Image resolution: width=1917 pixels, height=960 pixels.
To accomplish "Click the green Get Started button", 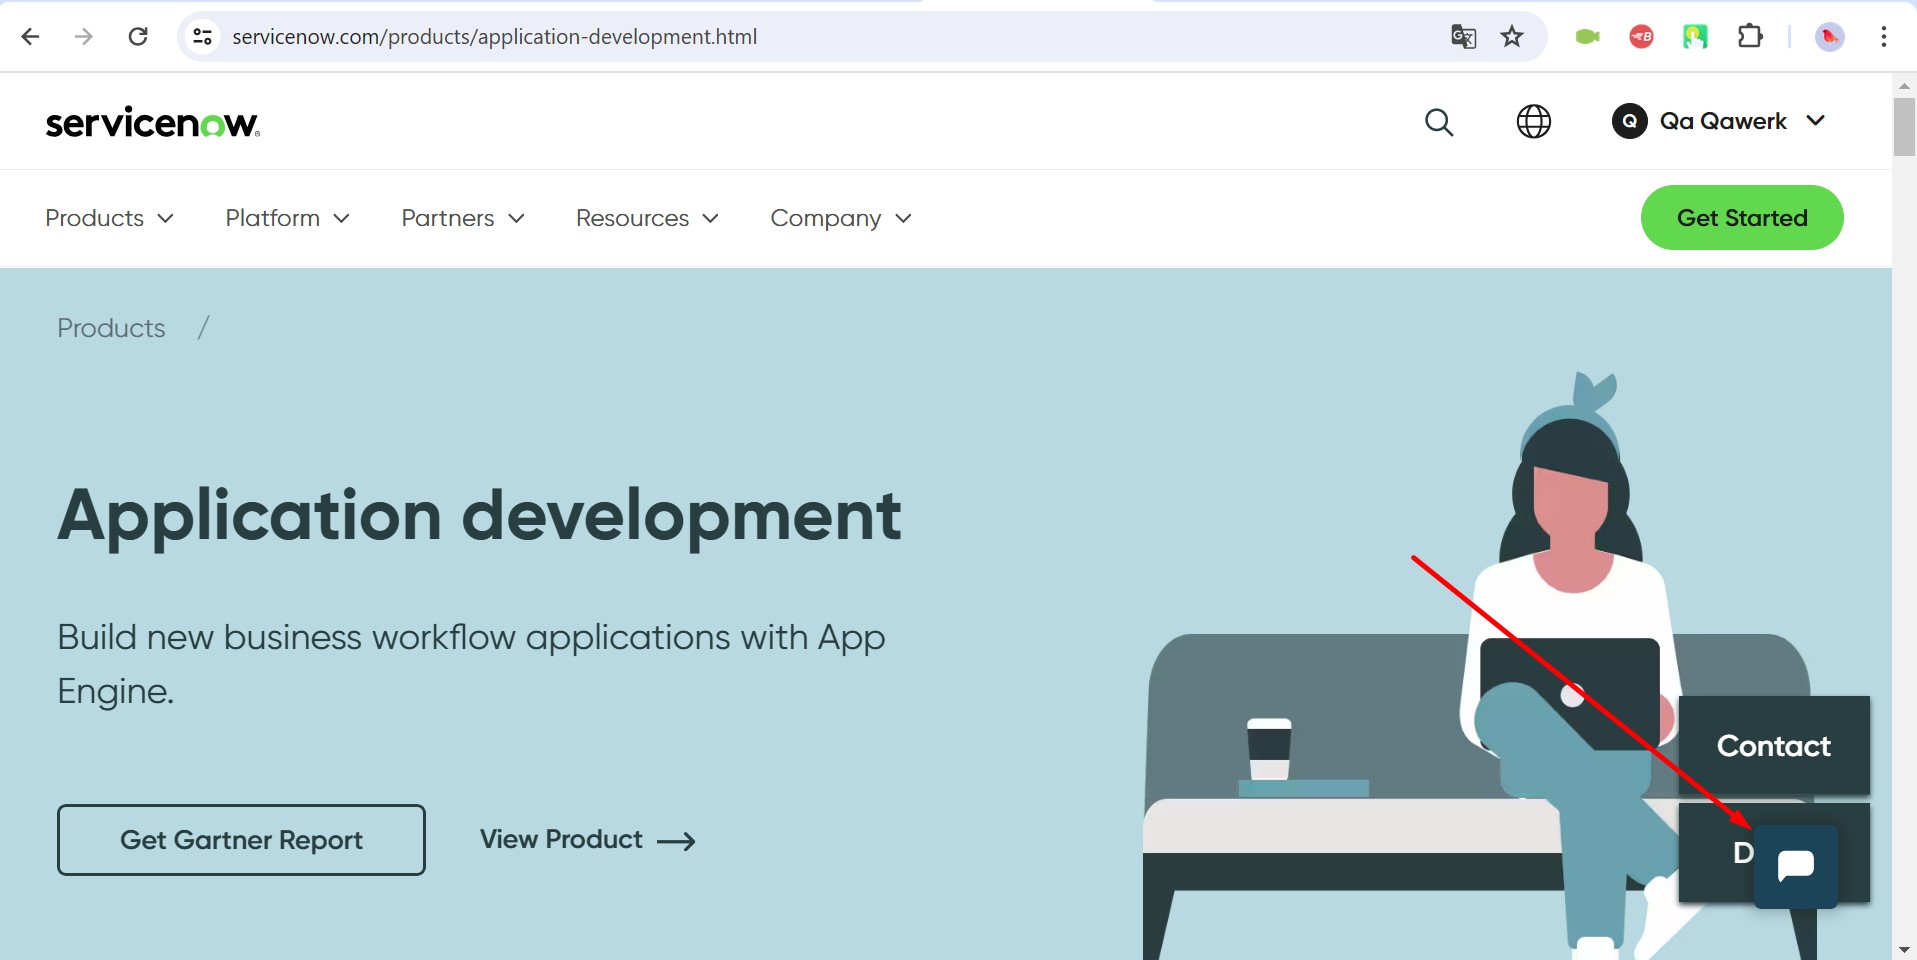I will (x=1742, y=218).
